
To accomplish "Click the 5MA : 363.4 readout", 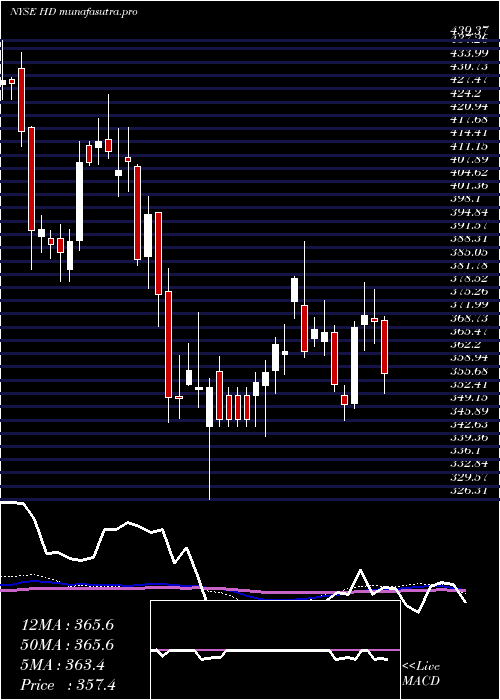I will (63, 665).
